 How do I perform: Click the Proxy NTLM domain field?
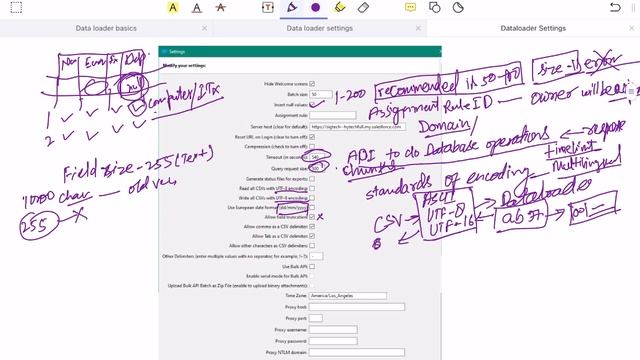coord(357,352)
